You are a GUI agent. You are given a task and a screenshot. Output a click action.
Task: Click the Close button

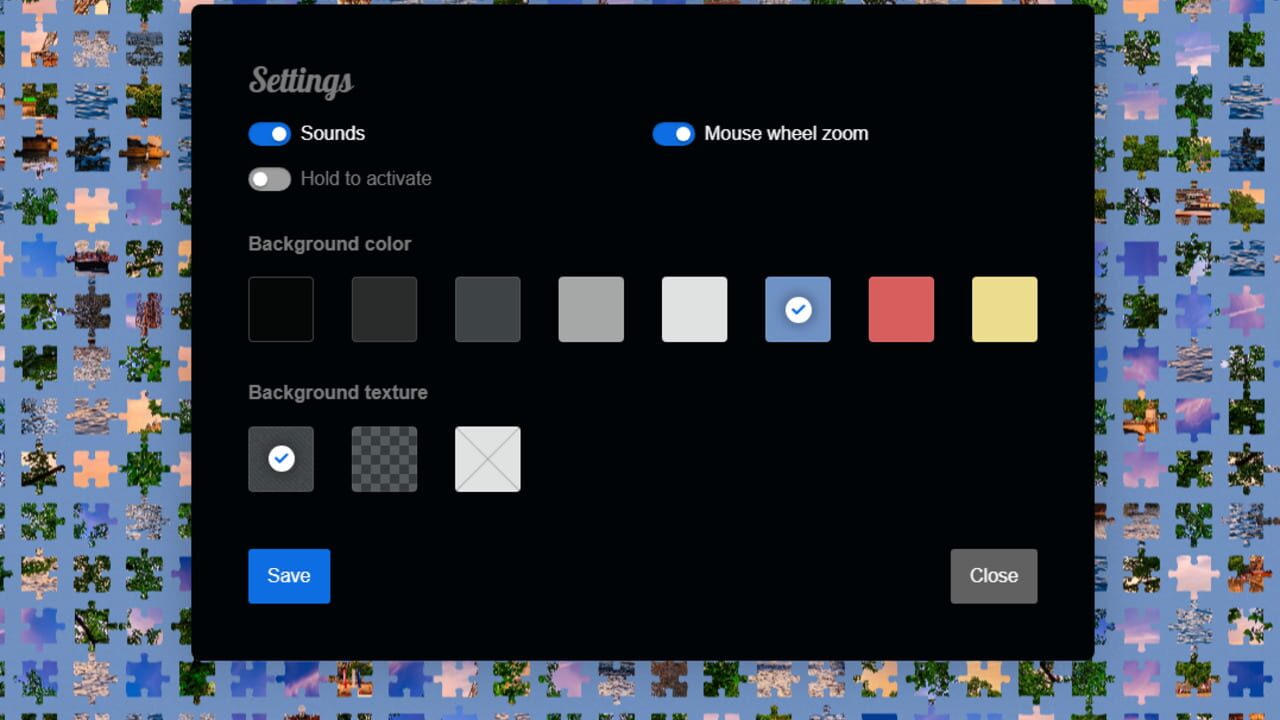pyautogui.click(x=994, y=576)
